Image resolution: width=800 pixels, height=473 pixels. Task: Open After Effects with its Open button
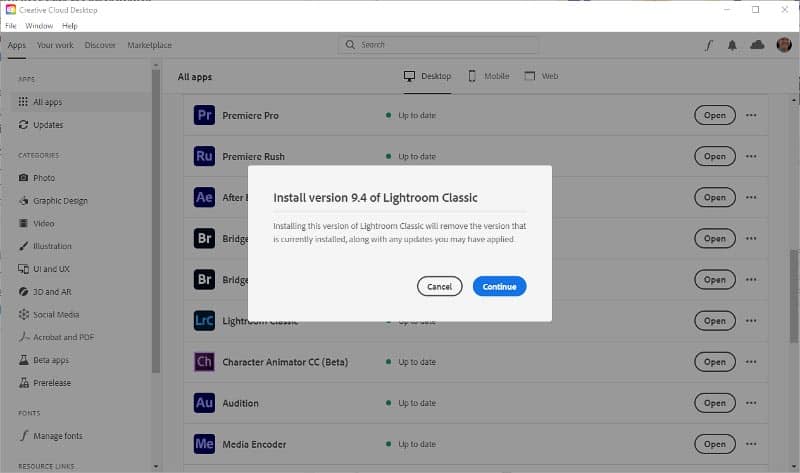(x=715, y=197)
